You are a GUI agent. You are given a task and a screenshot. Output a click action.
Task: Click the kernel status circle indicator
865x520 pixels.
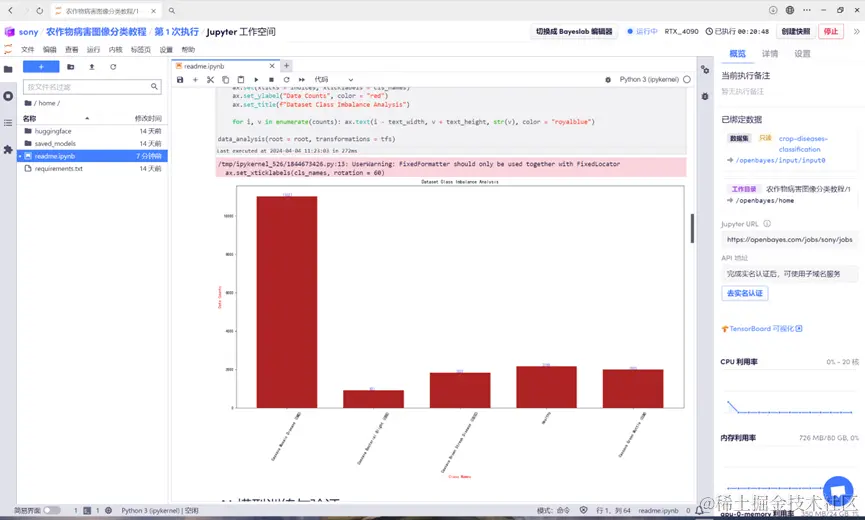point(687,79)
